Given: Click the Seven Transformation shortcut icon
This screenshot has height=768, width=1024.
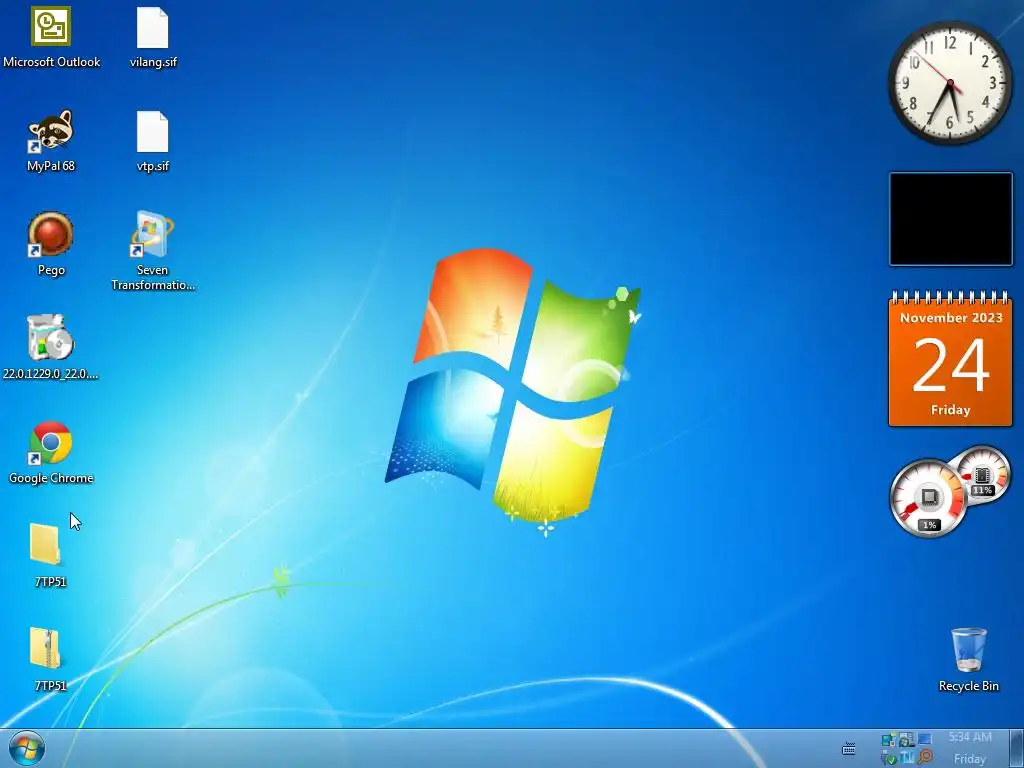Looking at the screenshot, I should point(153,251).
